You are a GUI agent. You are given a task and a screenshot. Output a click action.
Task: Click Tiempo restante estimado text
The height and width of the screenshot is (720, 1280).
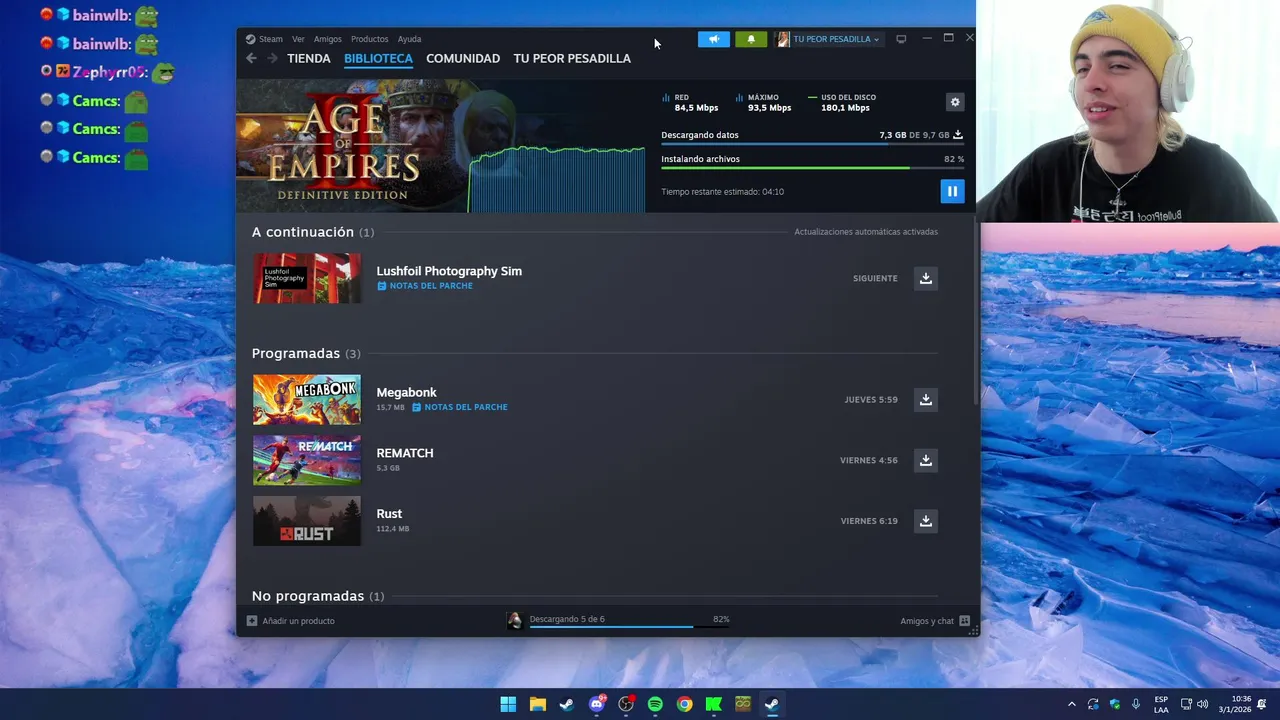tap(722, 192)
